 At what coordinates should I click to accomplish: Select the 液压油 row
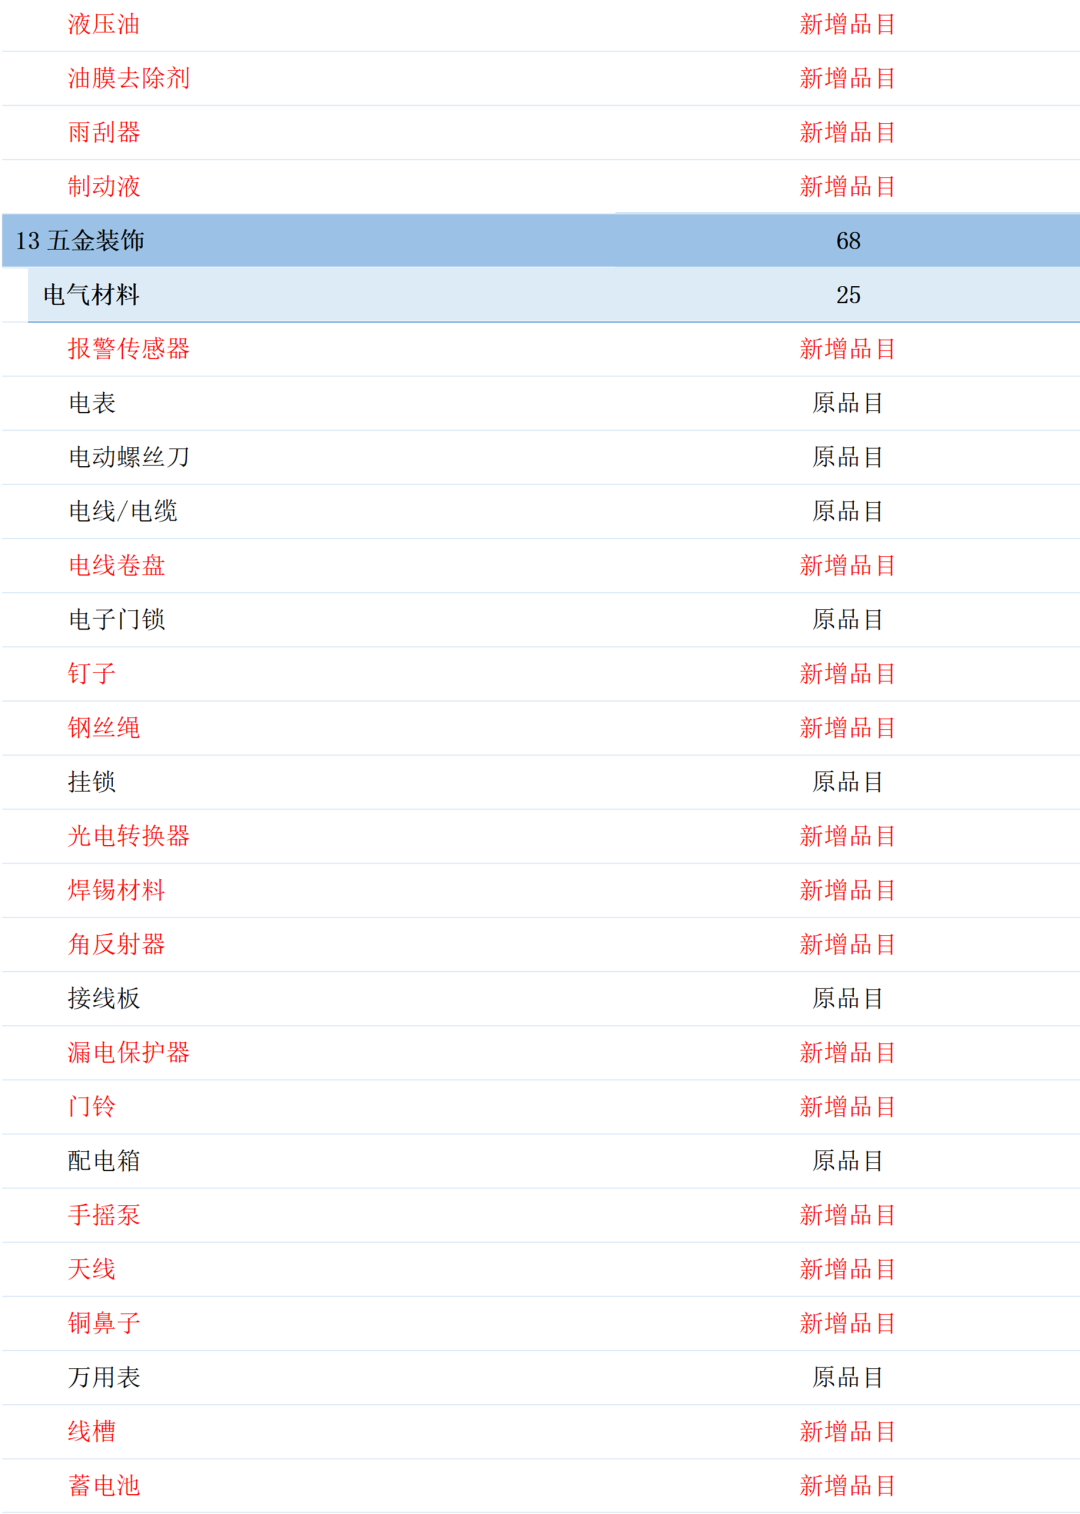[x=103, y=24]
